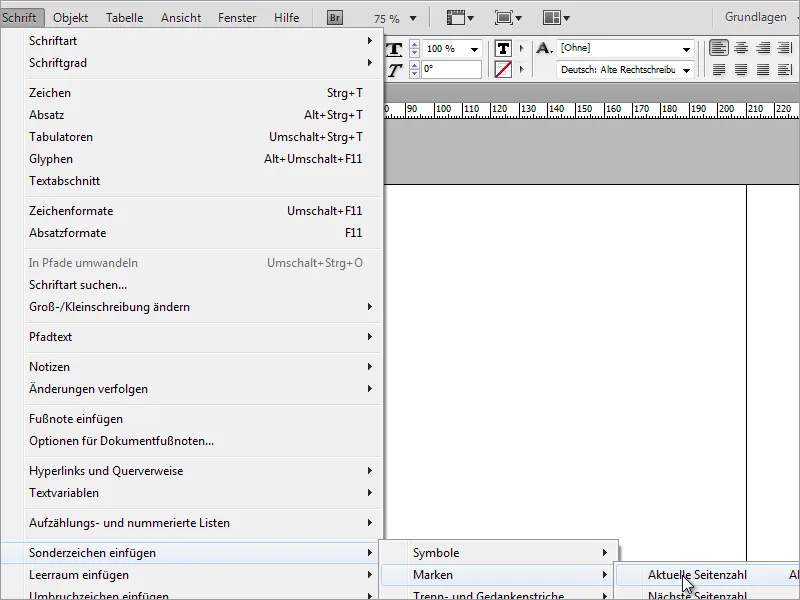Expand the Textvariablen submenu
This screenshot has height=600, width=800.
coord(203,493)
